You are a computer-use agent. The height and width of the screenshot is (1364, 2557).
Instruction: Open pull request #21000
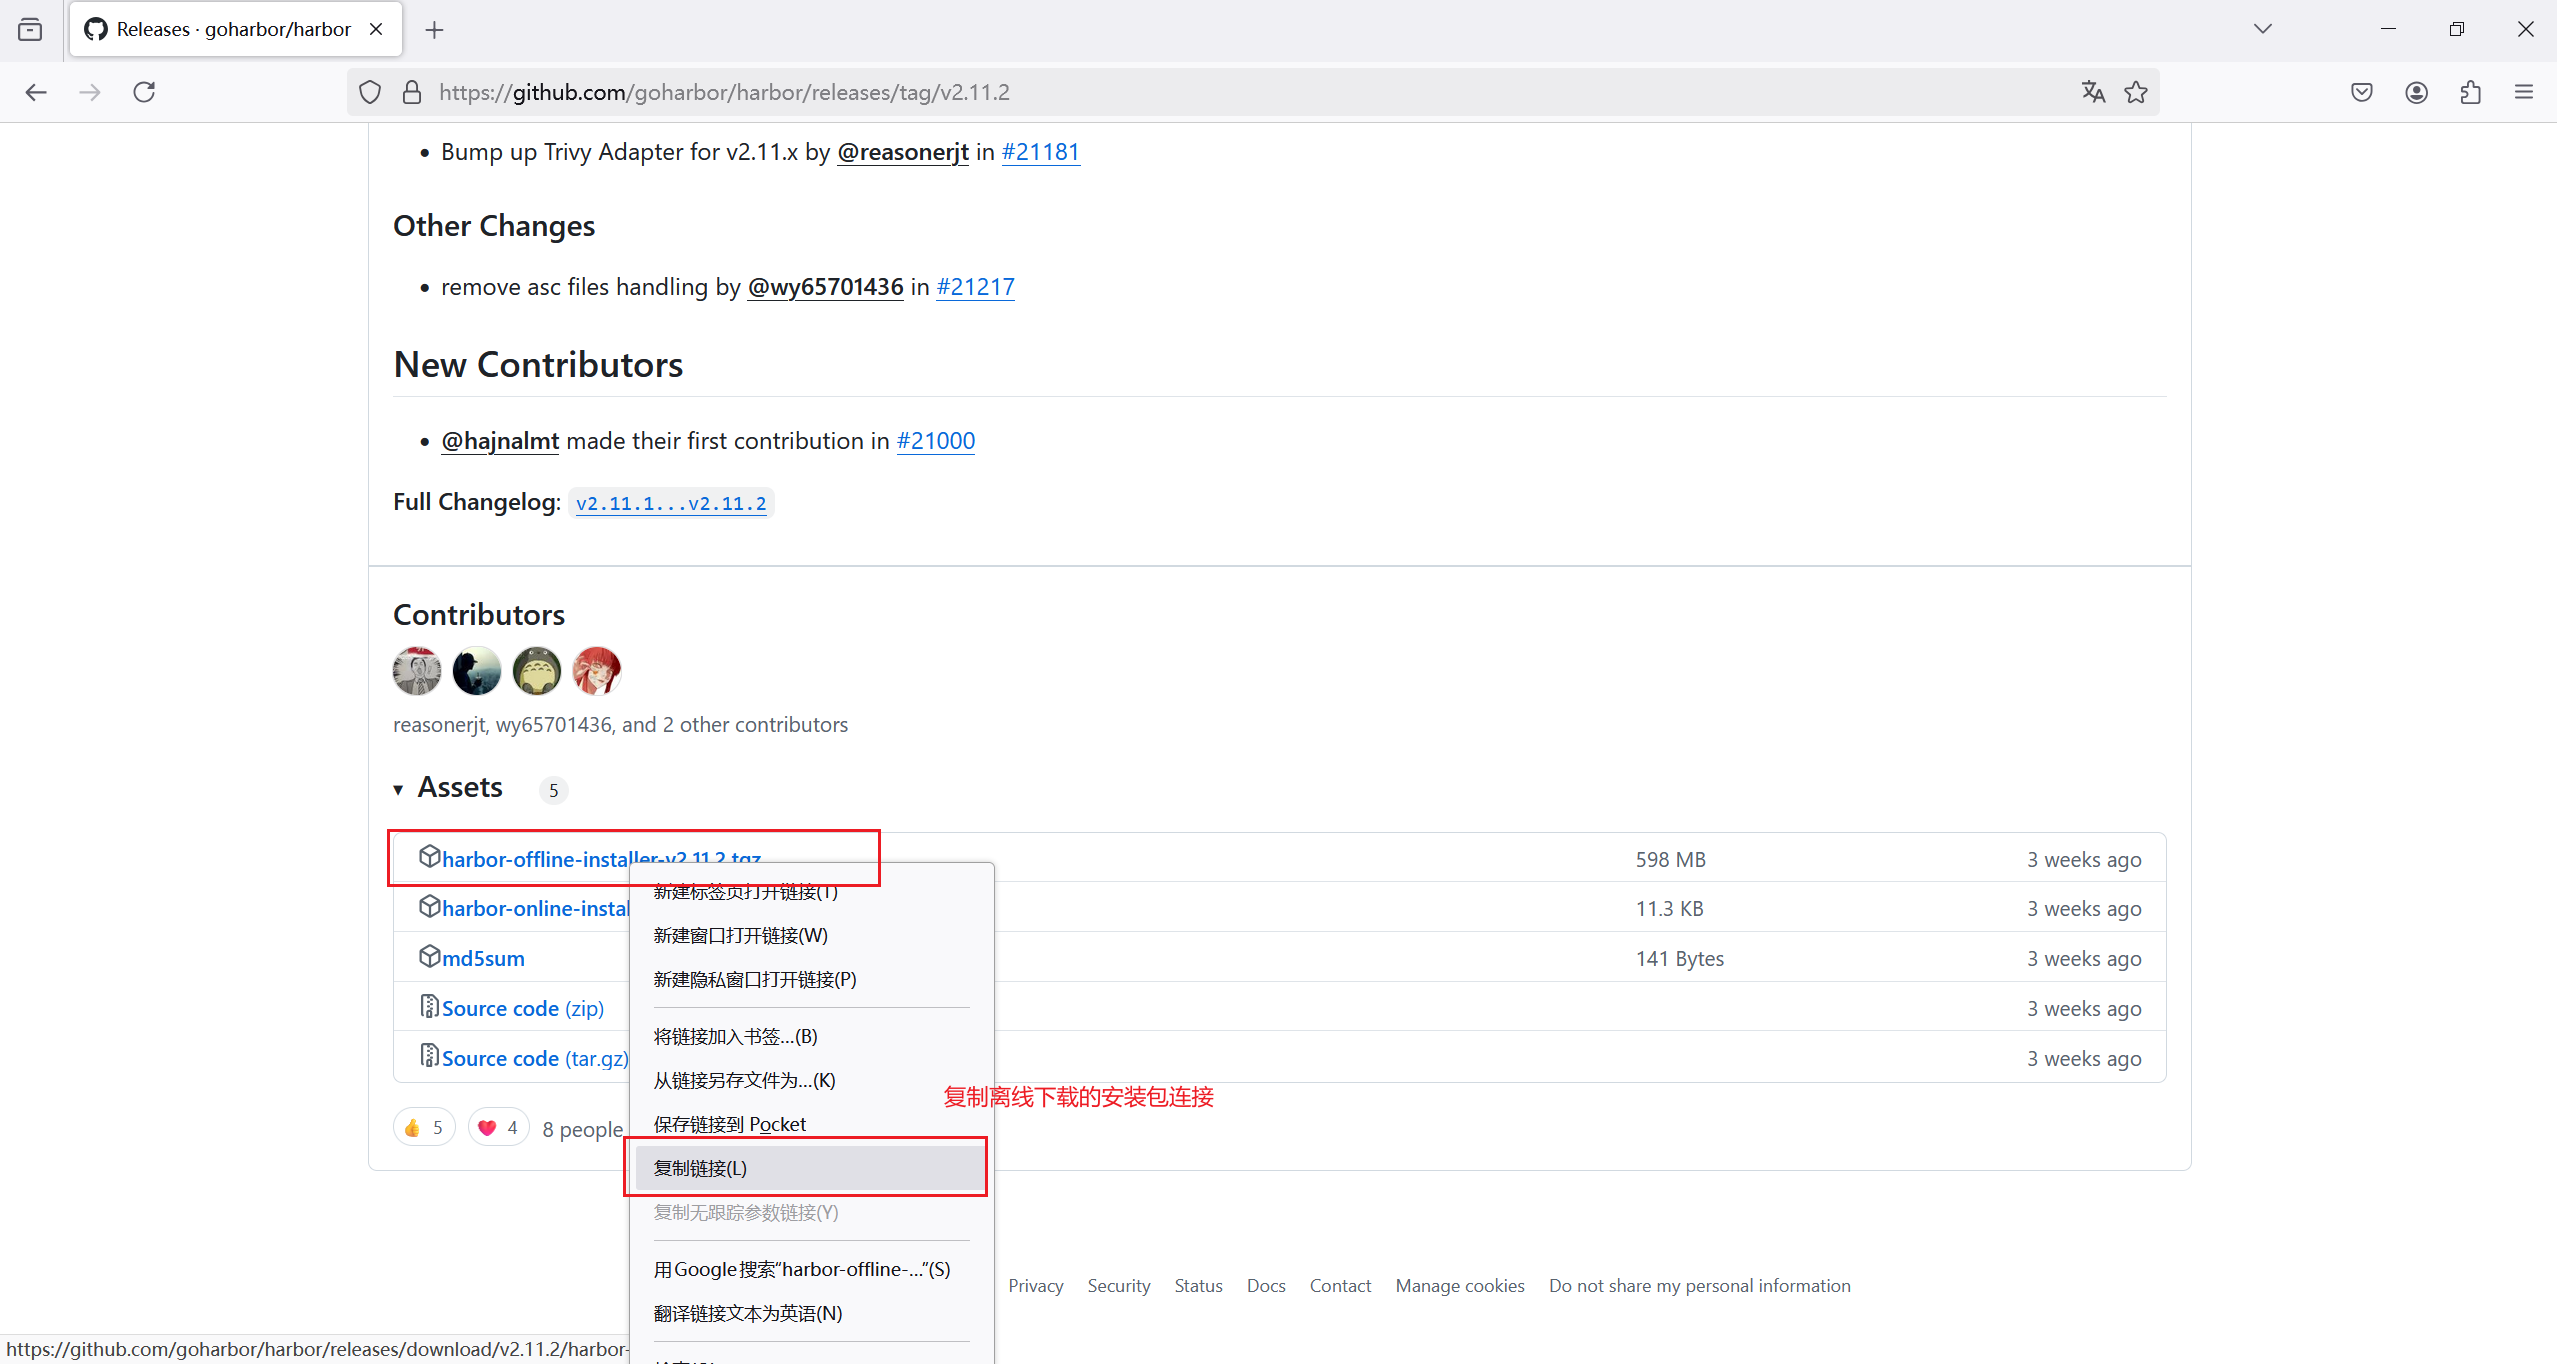[x=936, y=441]
